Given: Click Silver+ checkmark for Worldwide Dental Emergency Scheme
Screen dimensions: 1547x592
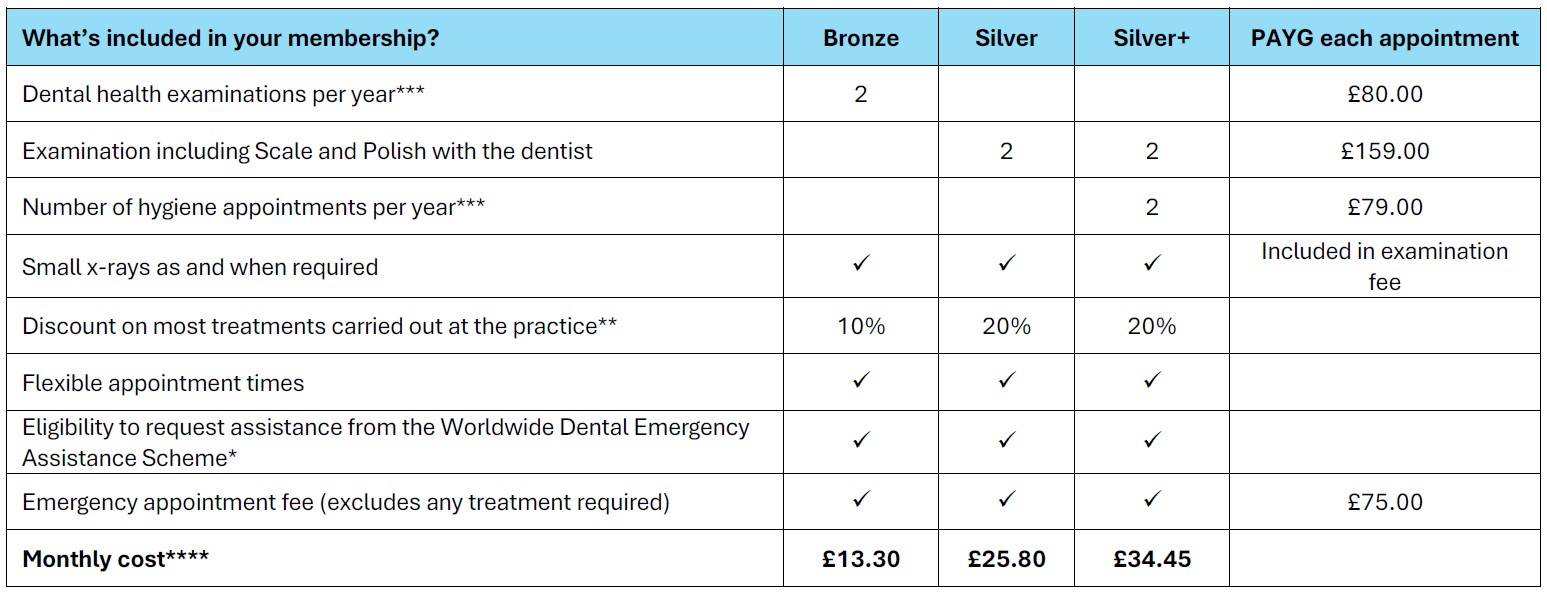Looking at the screenshot, I should 1152,440.
